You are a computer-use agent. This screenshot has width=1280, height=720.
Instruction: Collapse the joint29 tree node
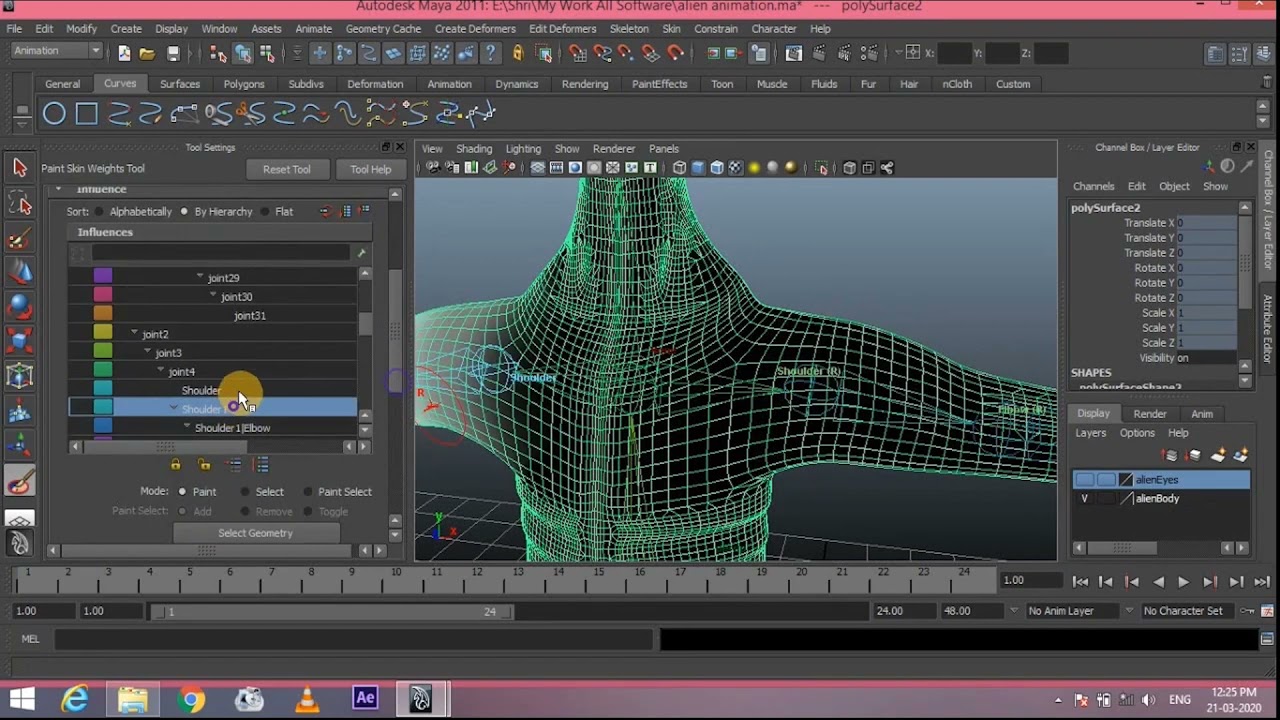199,277
